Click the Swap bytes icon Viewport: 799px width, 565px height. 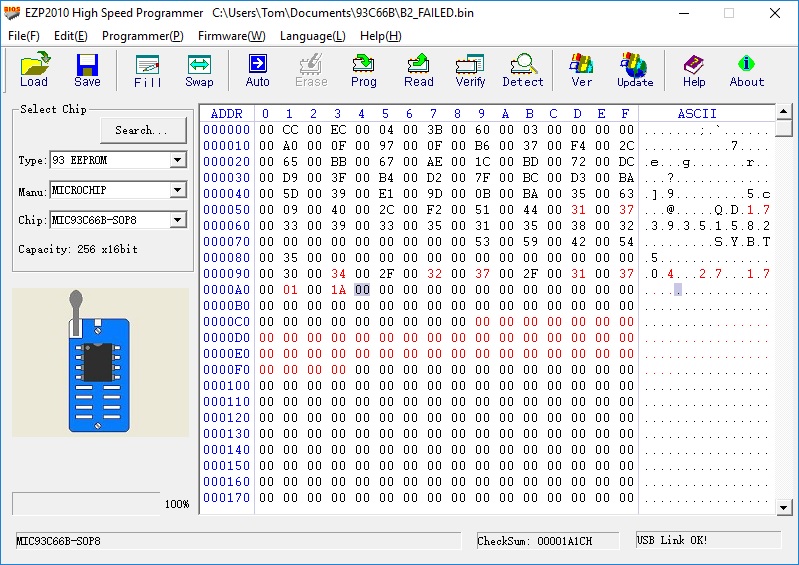(199, 69)
